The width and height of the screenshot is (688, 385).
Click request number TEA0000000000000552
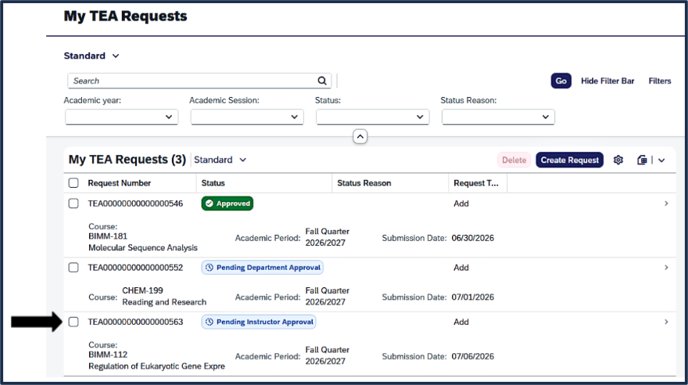click(136, 267)
